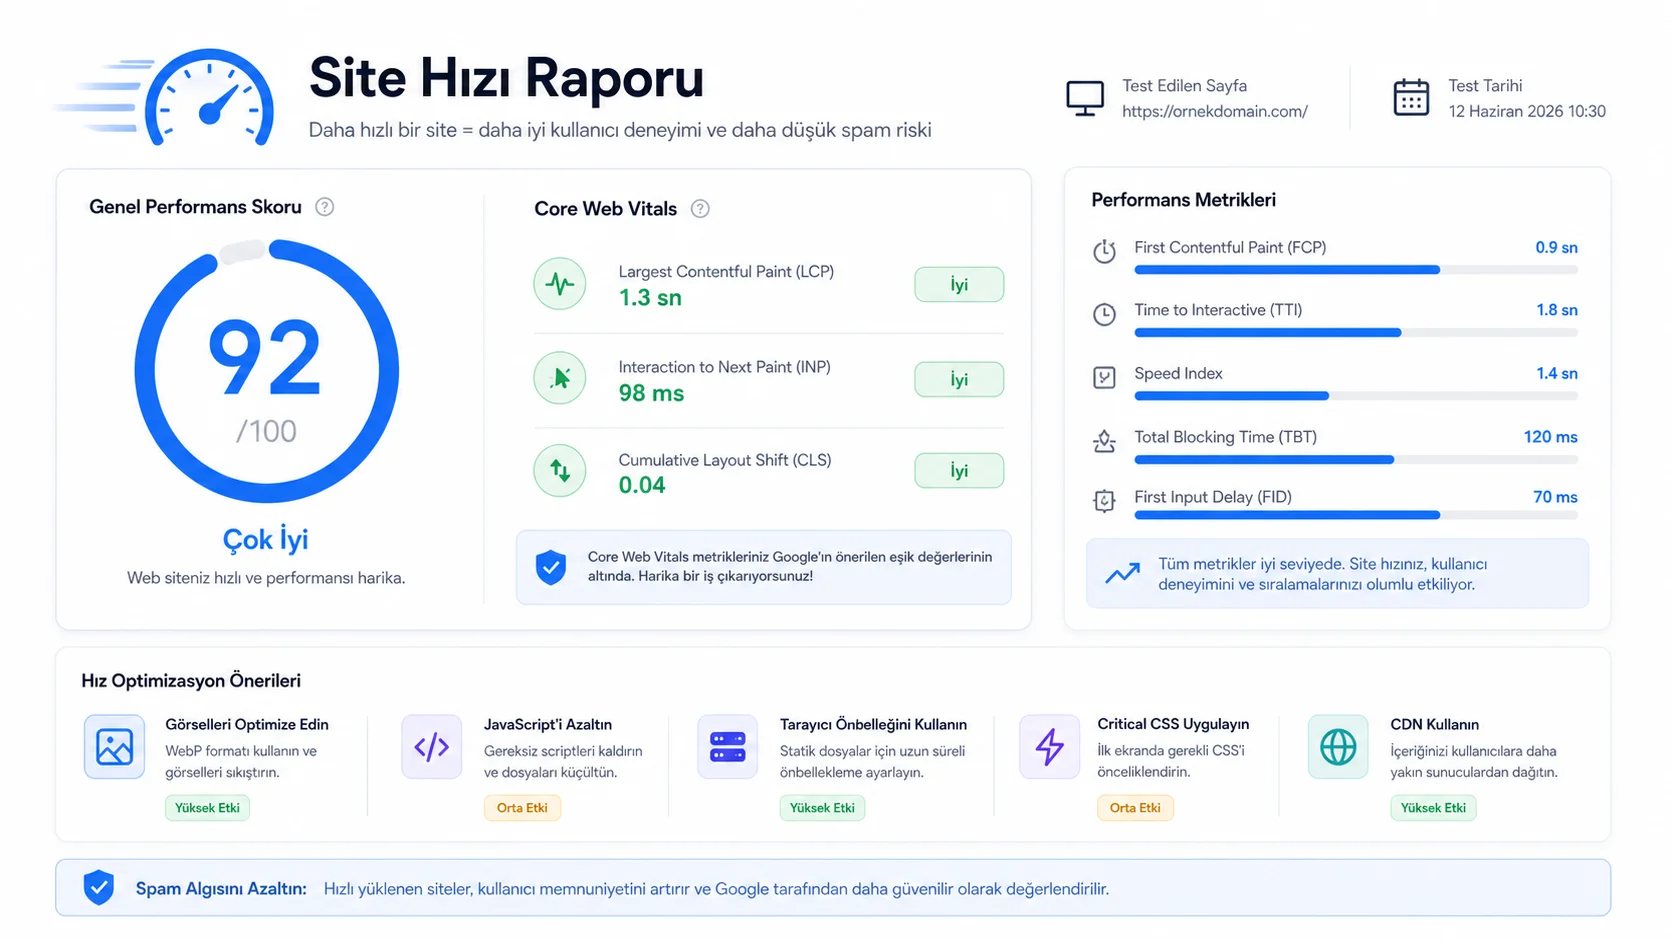
Task: Click shield icon beside Spam Algısını Azaltın
Action: point(98,887)
